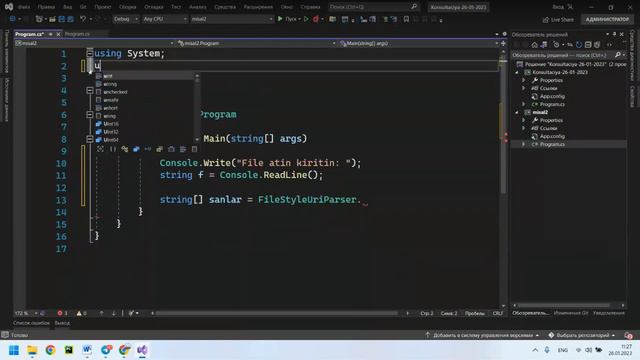Open the Debug configuration dropdown
Image resolution: width=640 pixels, height=360 pixels.
coord(126,19)
